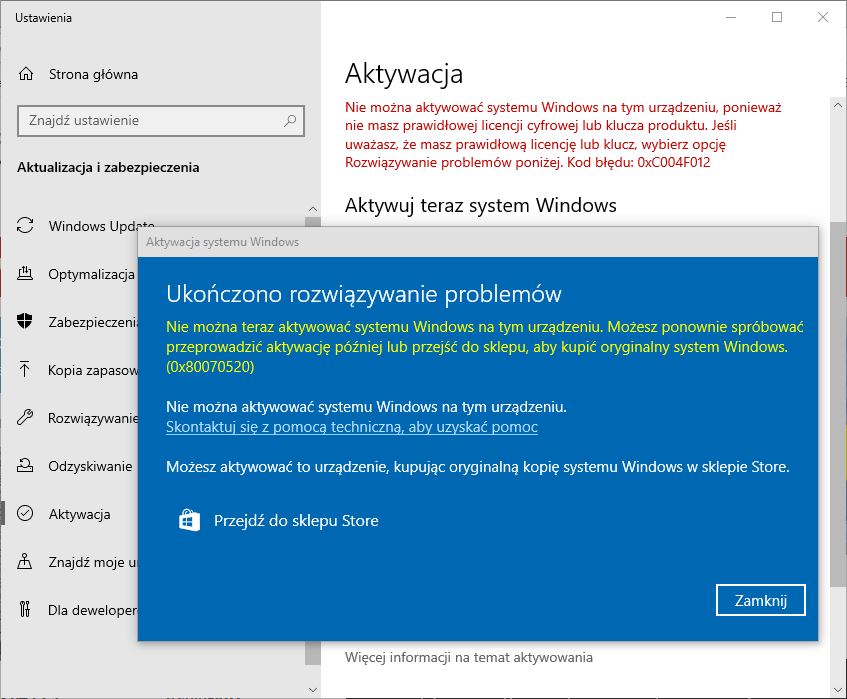Screen dimensions: 847x699
Task: Click the Dla deweloperów tools icon
Action: 25,610
